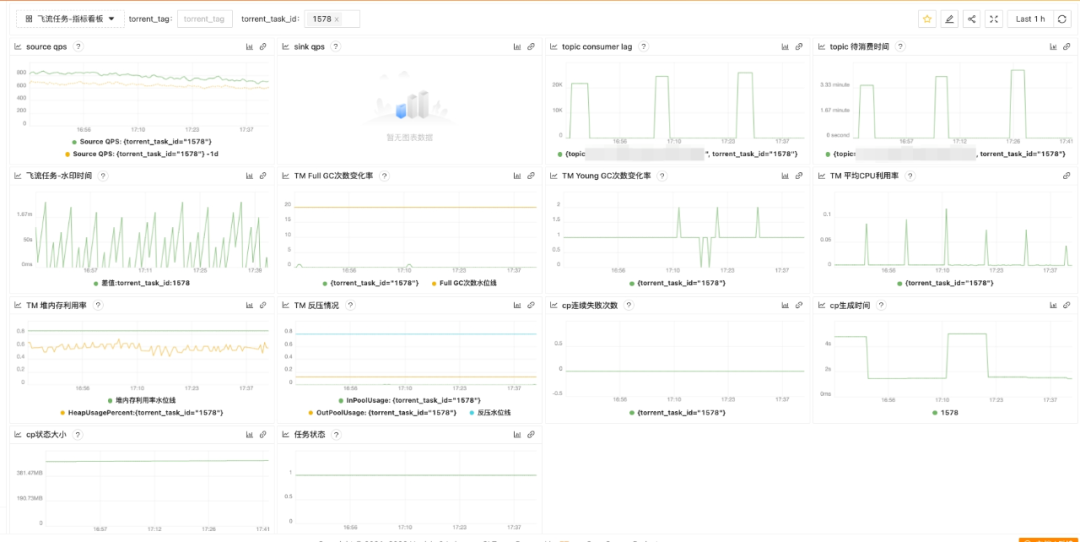Screen dimensions: 1080x542
Task: Click the 飞流任务-水印时间 panel title
Action: 59,176
